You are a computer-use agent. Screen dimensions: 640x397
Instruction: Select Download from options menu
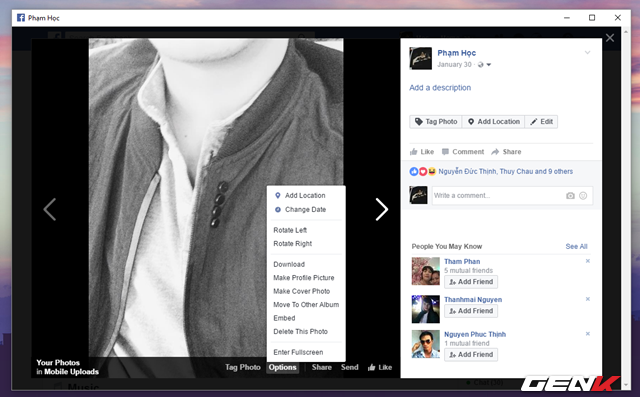(x=289, y=264)
